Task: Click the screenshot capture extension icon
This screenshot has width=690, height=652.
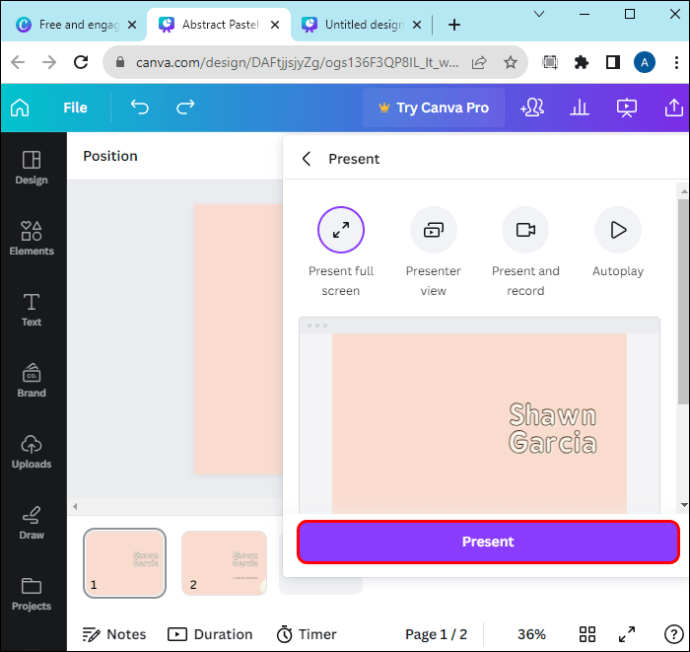Action: pyautogui.click(x=550, y=62)
